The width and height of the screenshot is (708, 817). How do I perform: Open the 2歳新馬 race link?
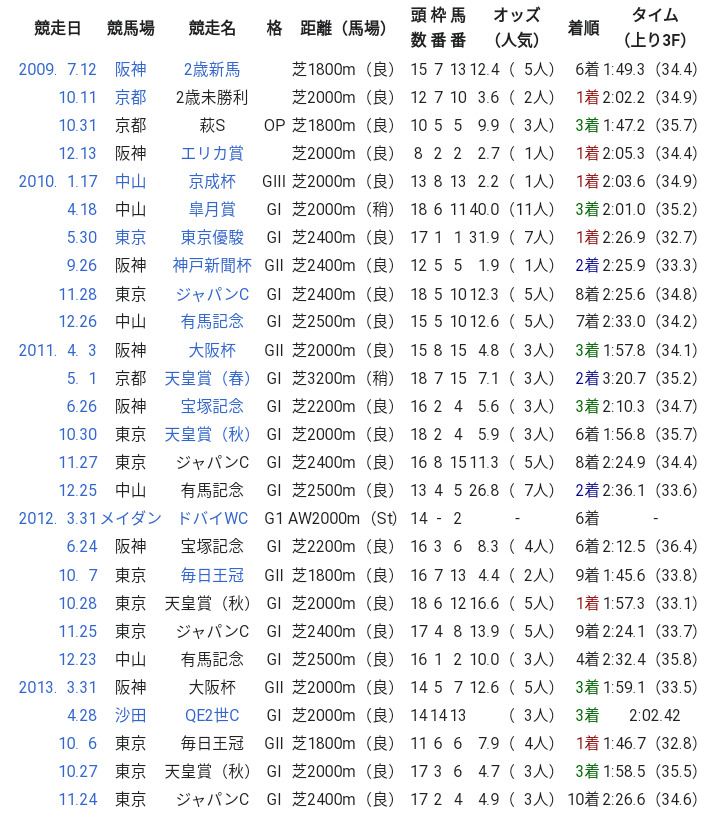pyautogui.click(x=212, y=69)
